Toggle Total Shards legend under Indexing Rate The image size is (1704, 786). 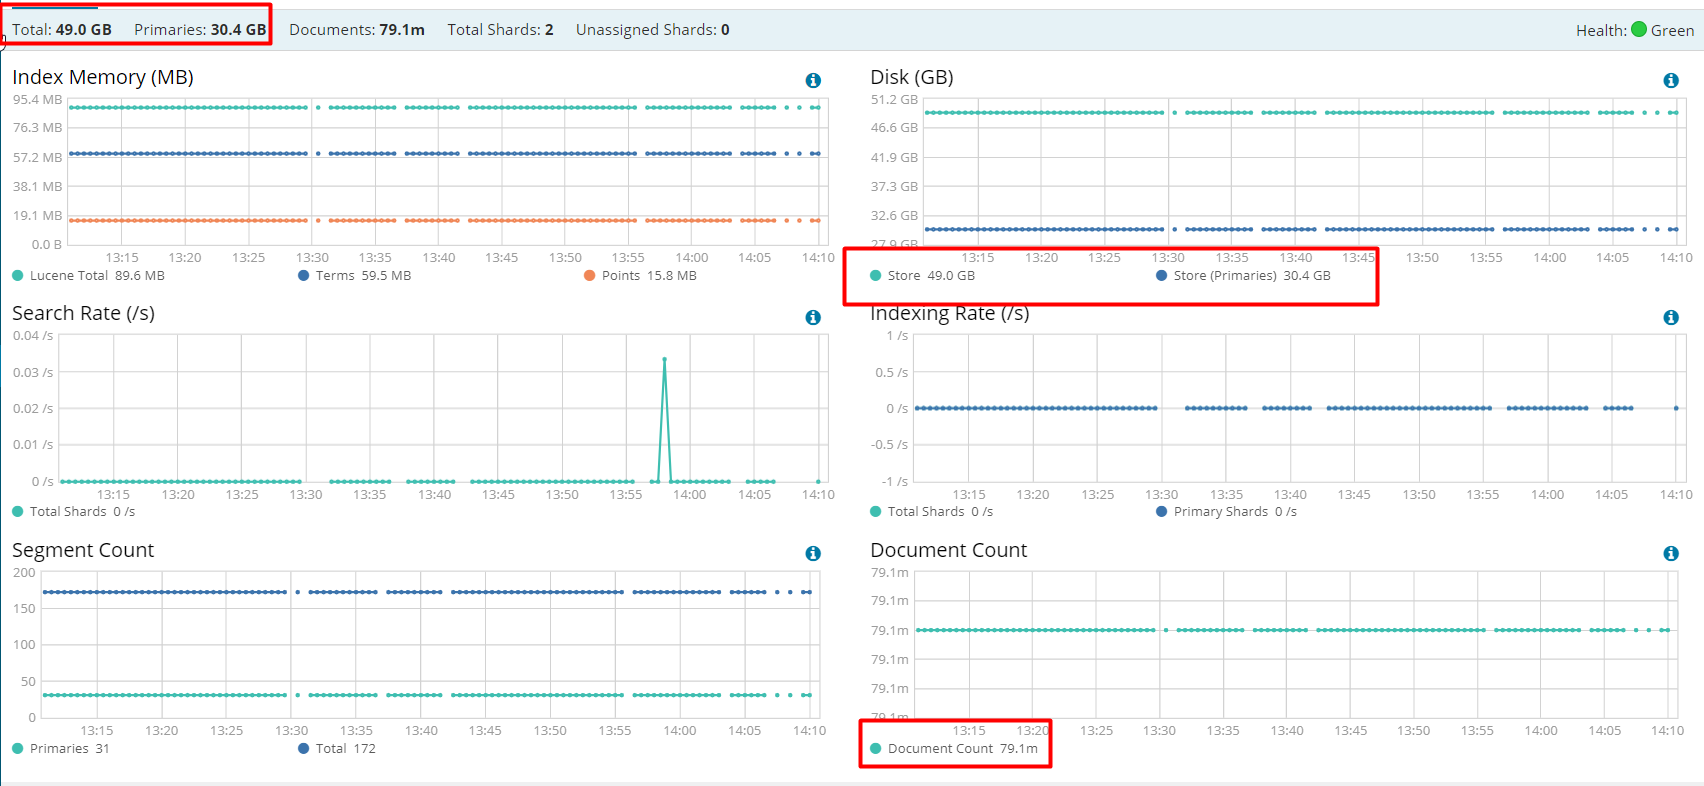tap(931, 511)
